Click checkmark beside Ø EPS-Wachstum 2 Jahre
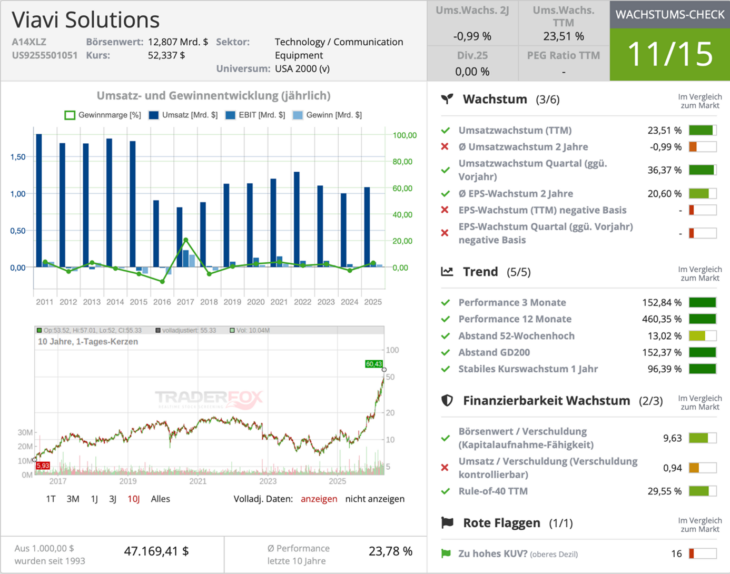The height and width of the screenshot is (574, 730). click(446, 194)
